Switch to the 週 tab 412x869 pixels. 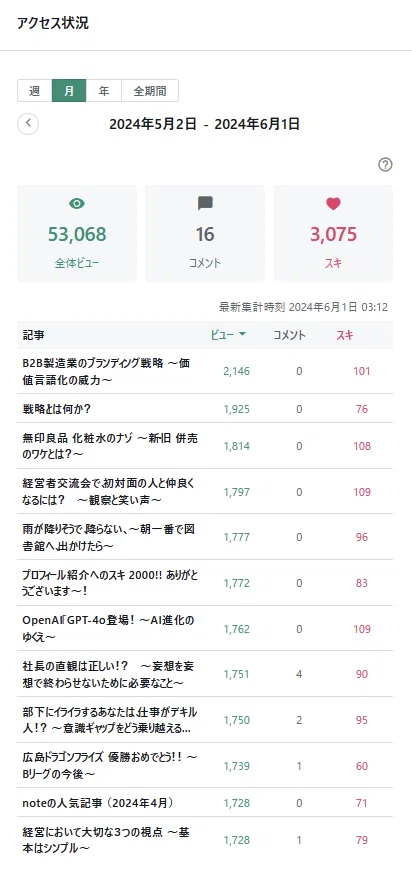[x=35, y=91]
